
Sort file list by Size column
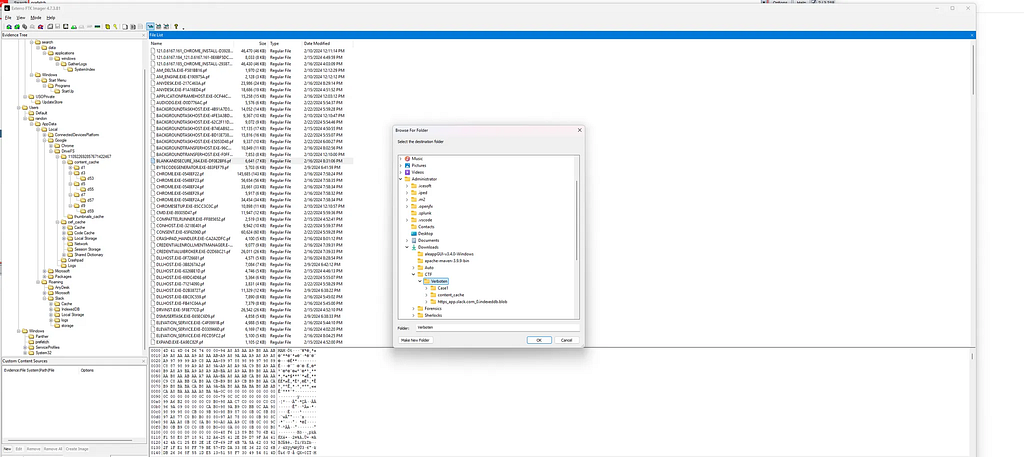[261, 43]
